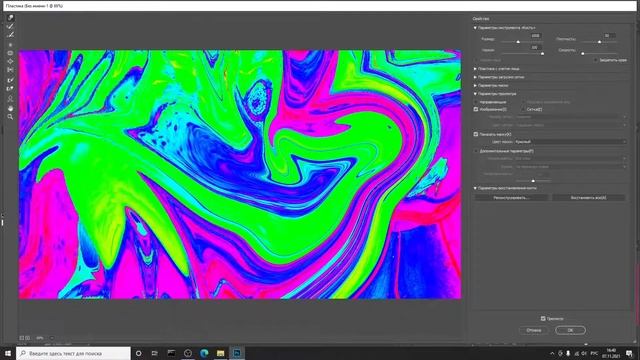Open the Цвет маски dropdown
640x360 pixels.
tap(570, 142)
